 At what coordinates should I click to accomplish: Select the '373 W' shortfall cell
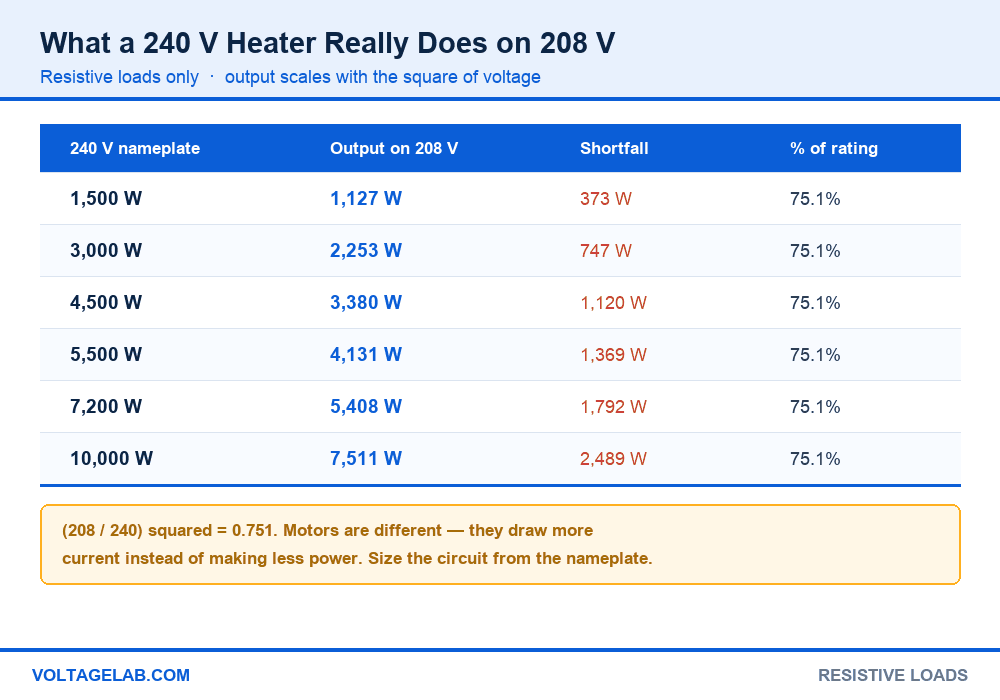(x=605, y=199)
